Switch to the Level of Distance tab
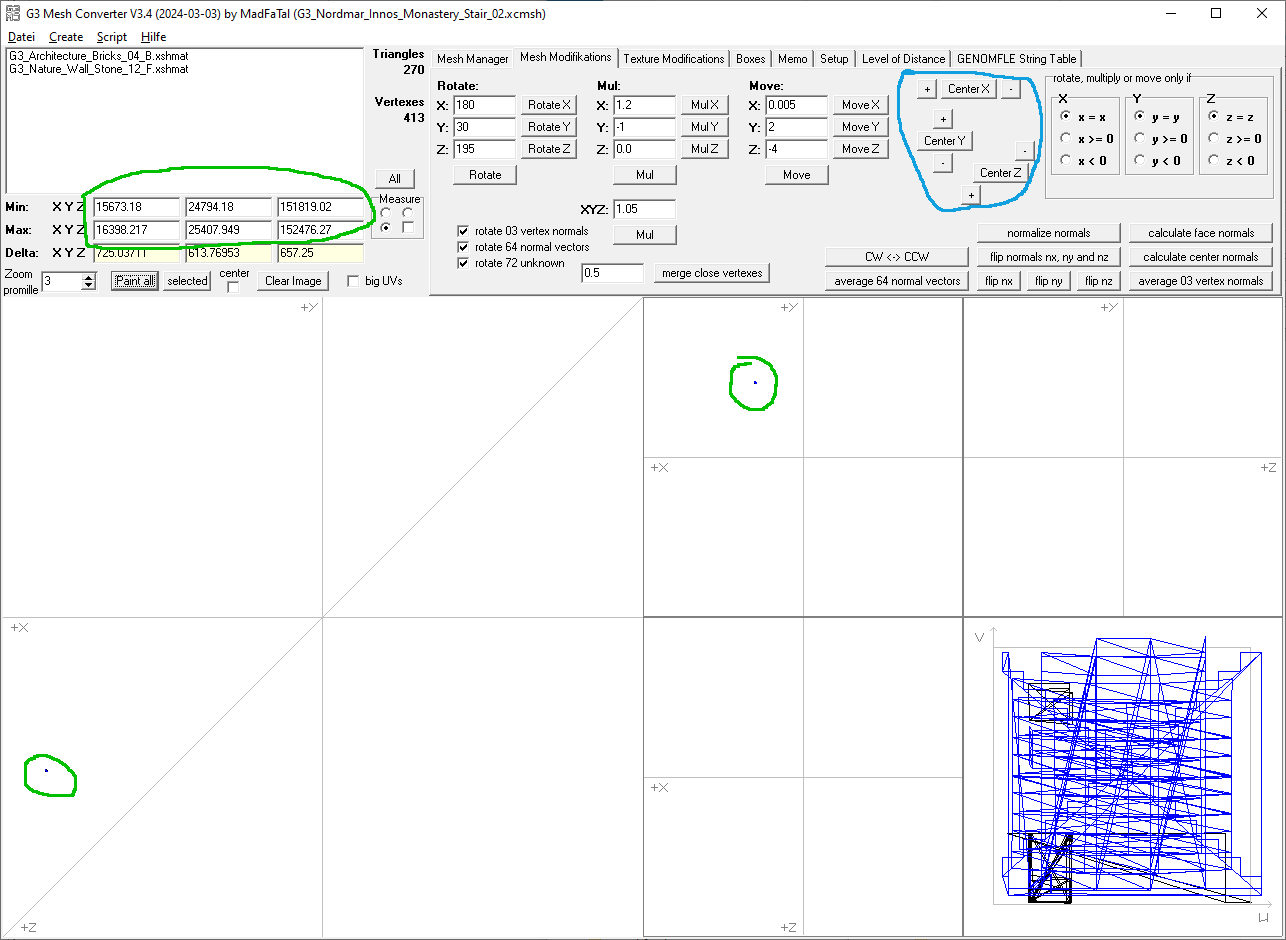1286x940 pixels. (x=902, y=59)
